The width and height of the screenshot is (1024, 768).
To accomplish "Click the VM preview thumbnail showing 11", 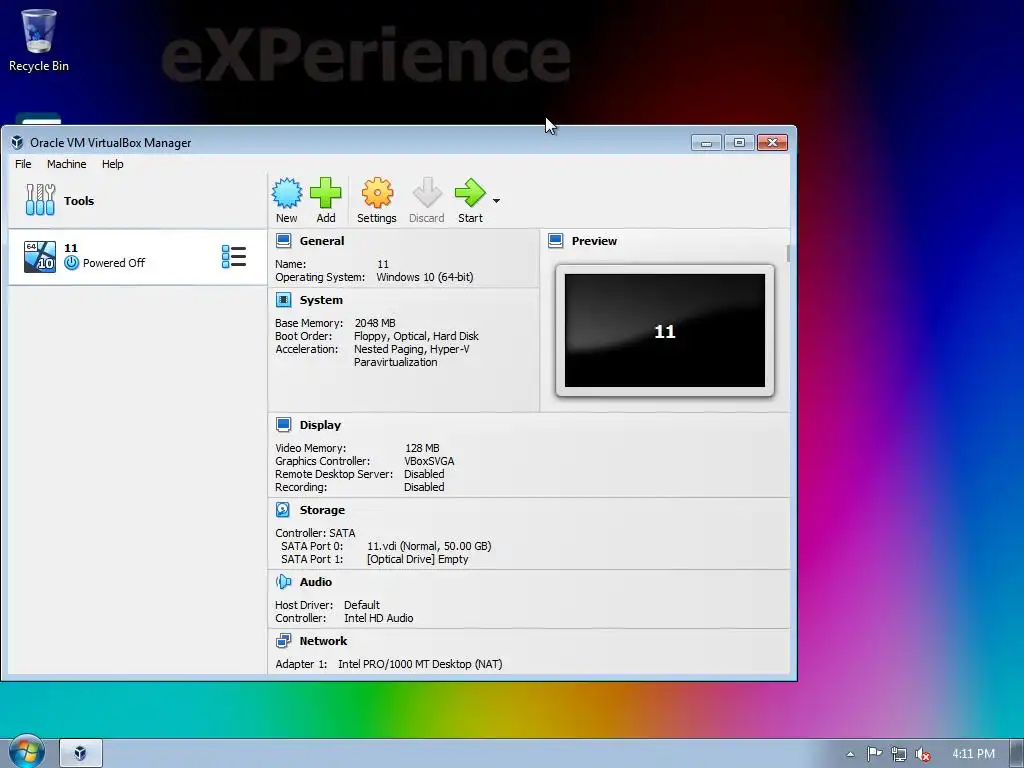I will point(665,330).
